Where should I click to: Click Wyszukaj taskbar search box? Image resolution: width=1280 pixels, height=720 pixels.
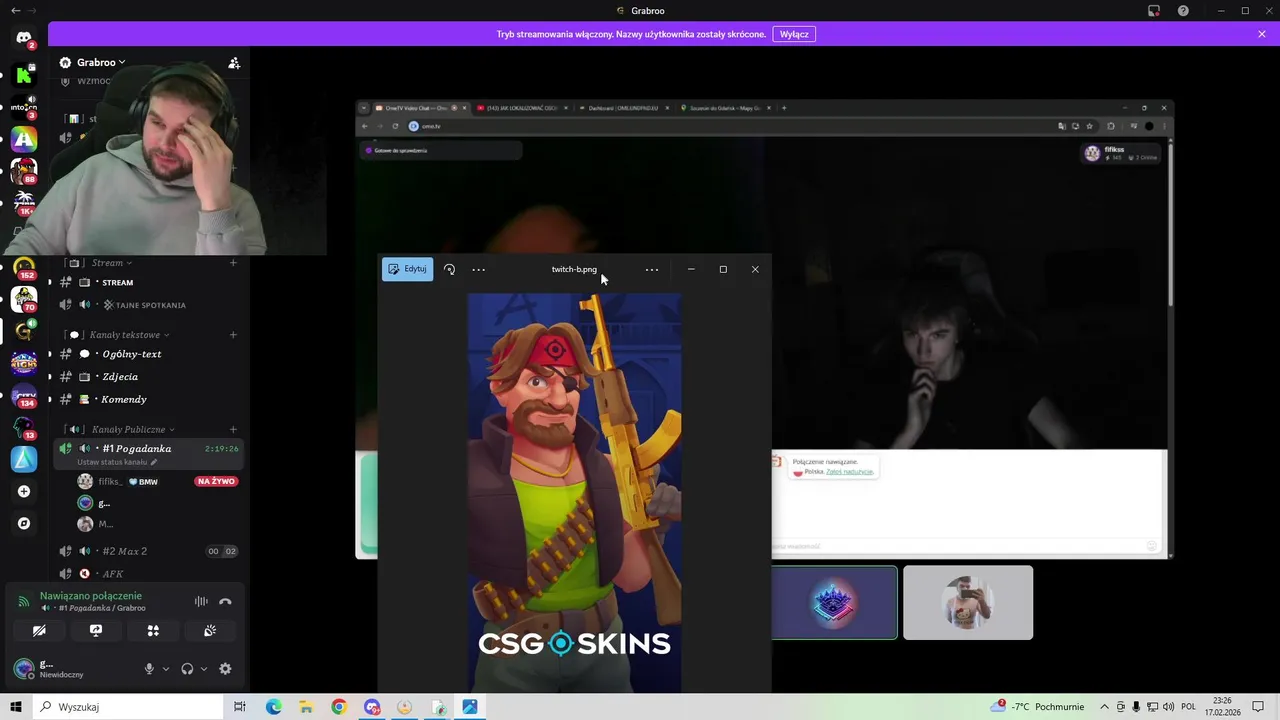click(x=128, y=707)
